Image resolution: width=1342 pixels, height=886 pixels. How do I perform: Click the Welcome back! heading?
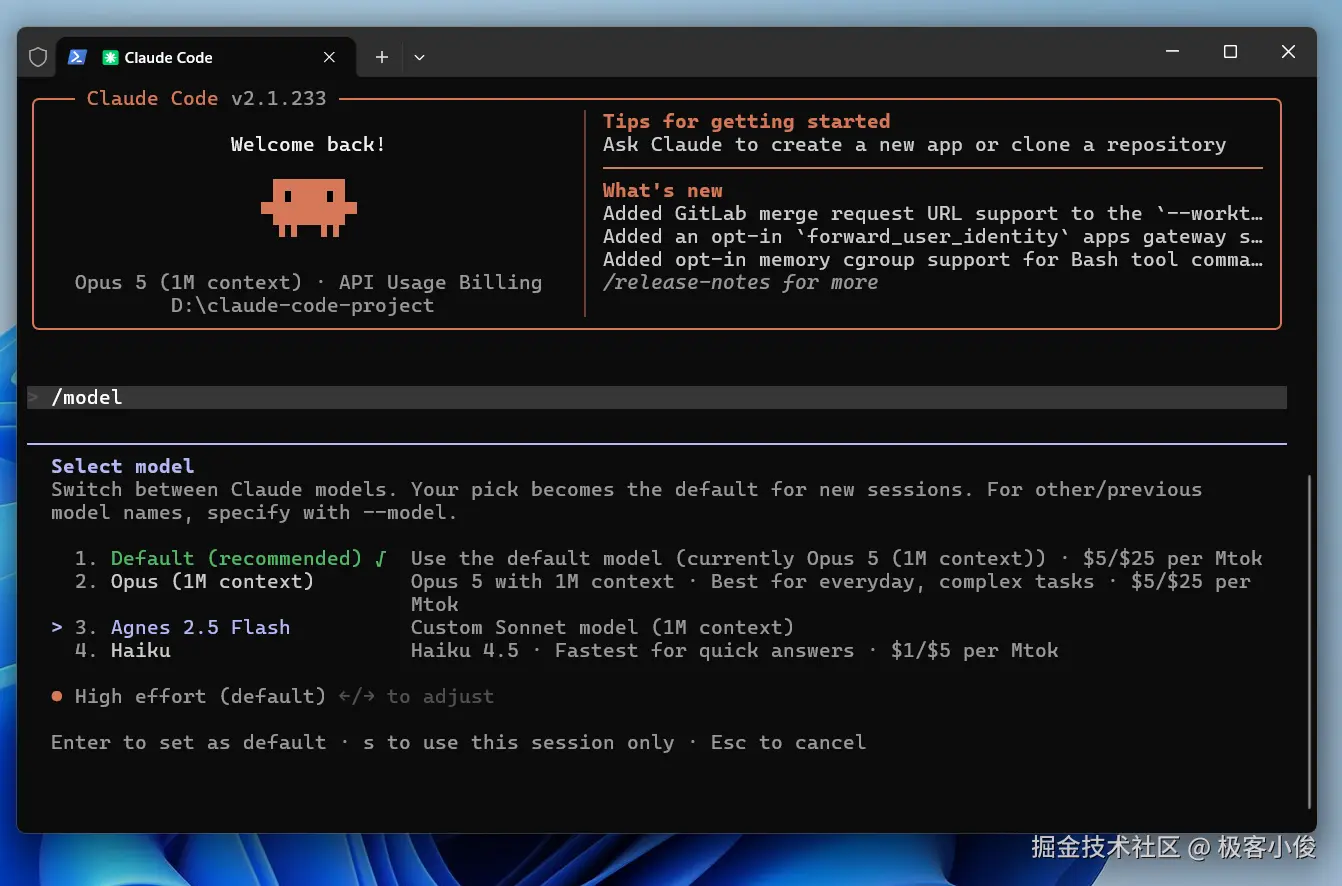click(x=308, y=144)
